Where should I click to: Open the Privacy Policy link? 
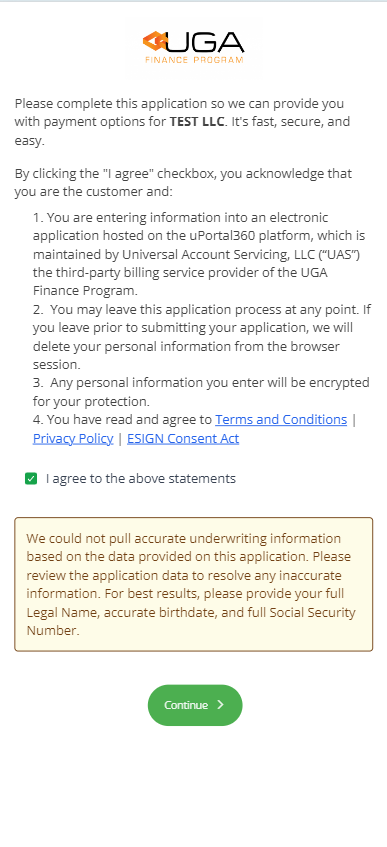pos(73,439)
